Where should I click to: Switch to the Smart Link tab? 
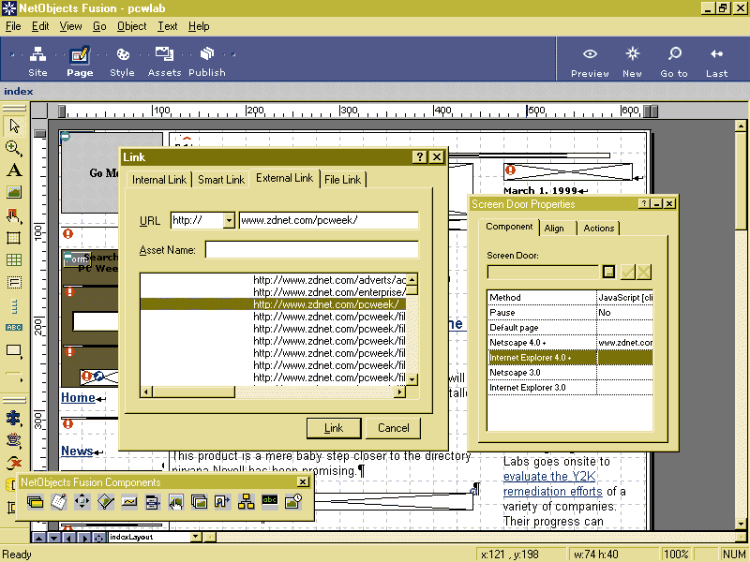tap(221, 180)
